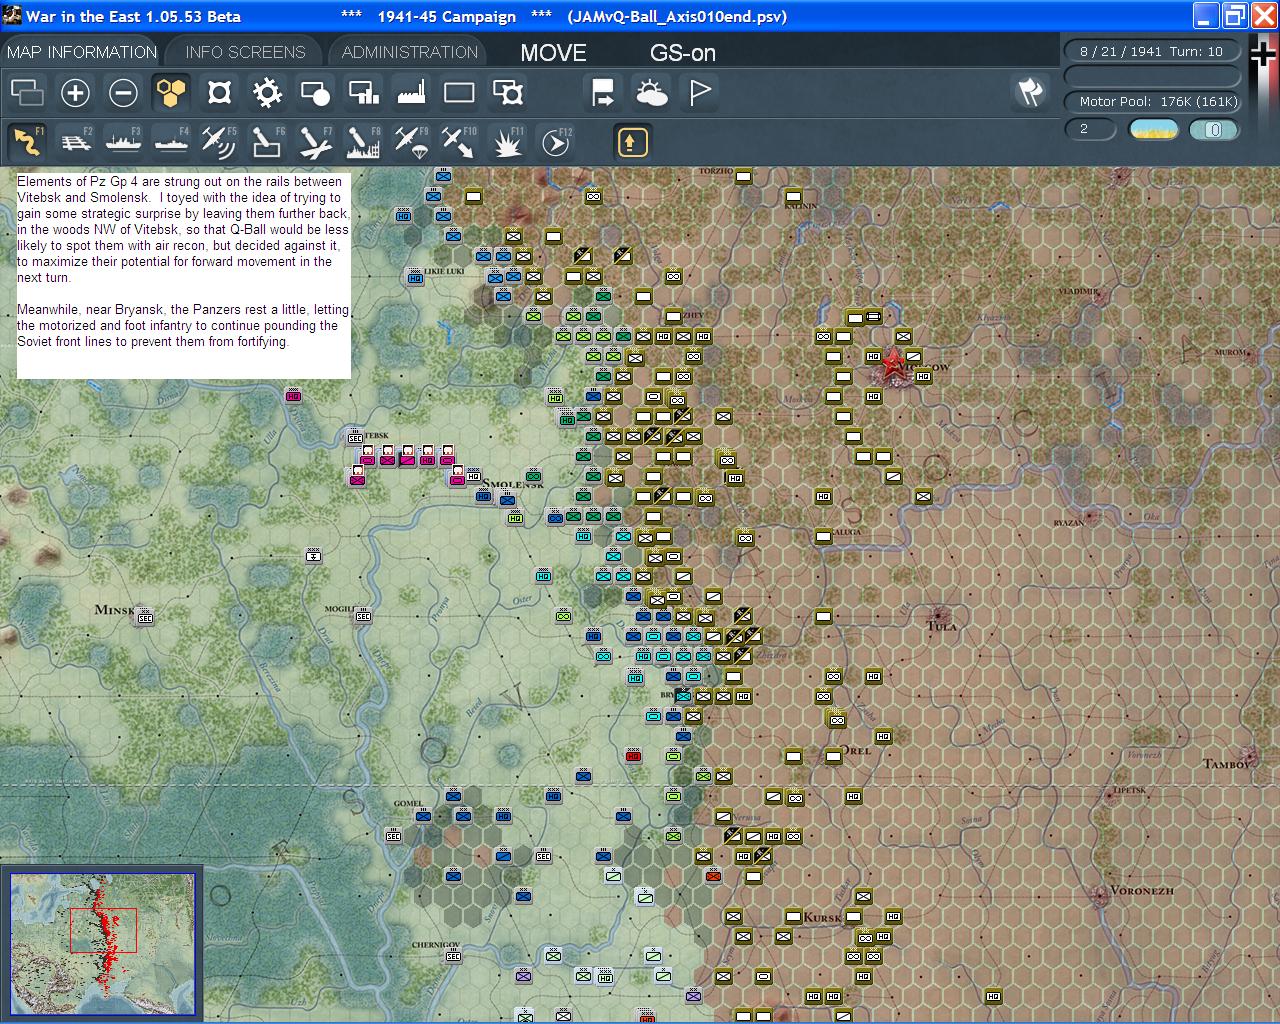Show the weather map icon

pyautogui.click(x=652, y=93)
